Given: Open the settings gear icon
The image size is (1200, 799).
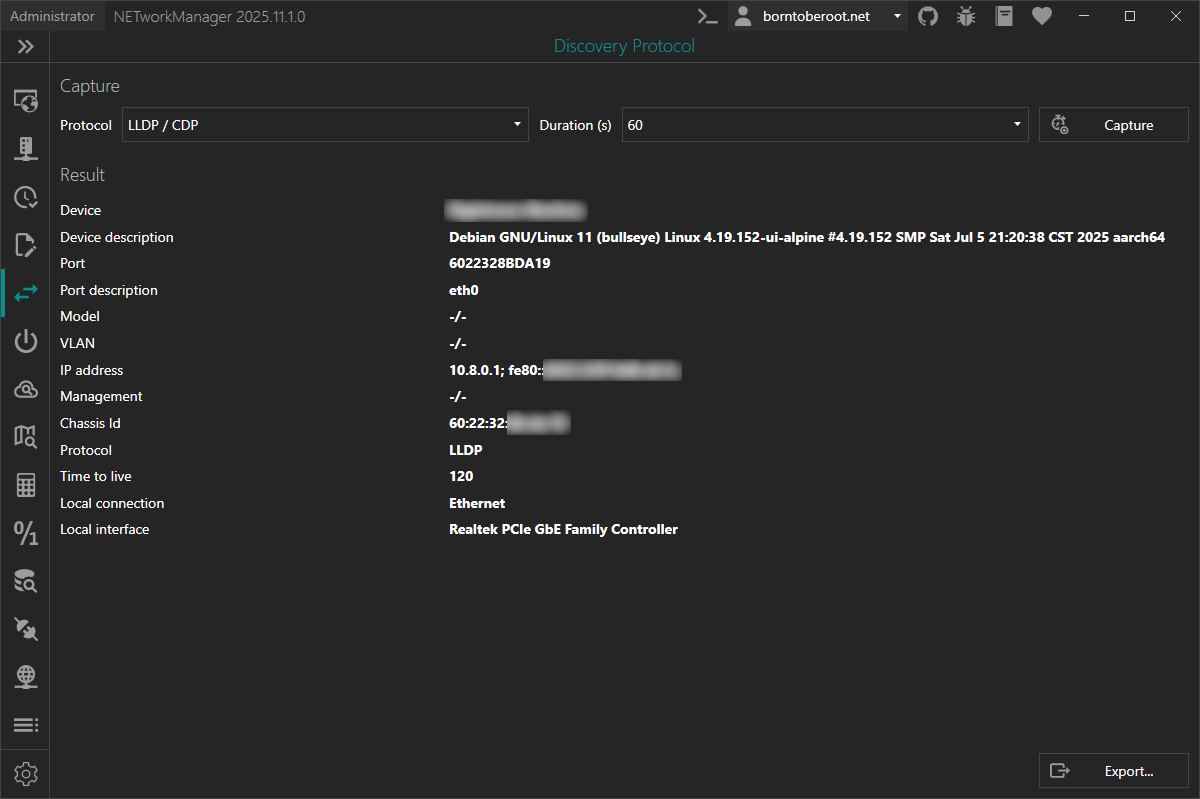Looking at the screenshot, I should [x=26, y=774].
